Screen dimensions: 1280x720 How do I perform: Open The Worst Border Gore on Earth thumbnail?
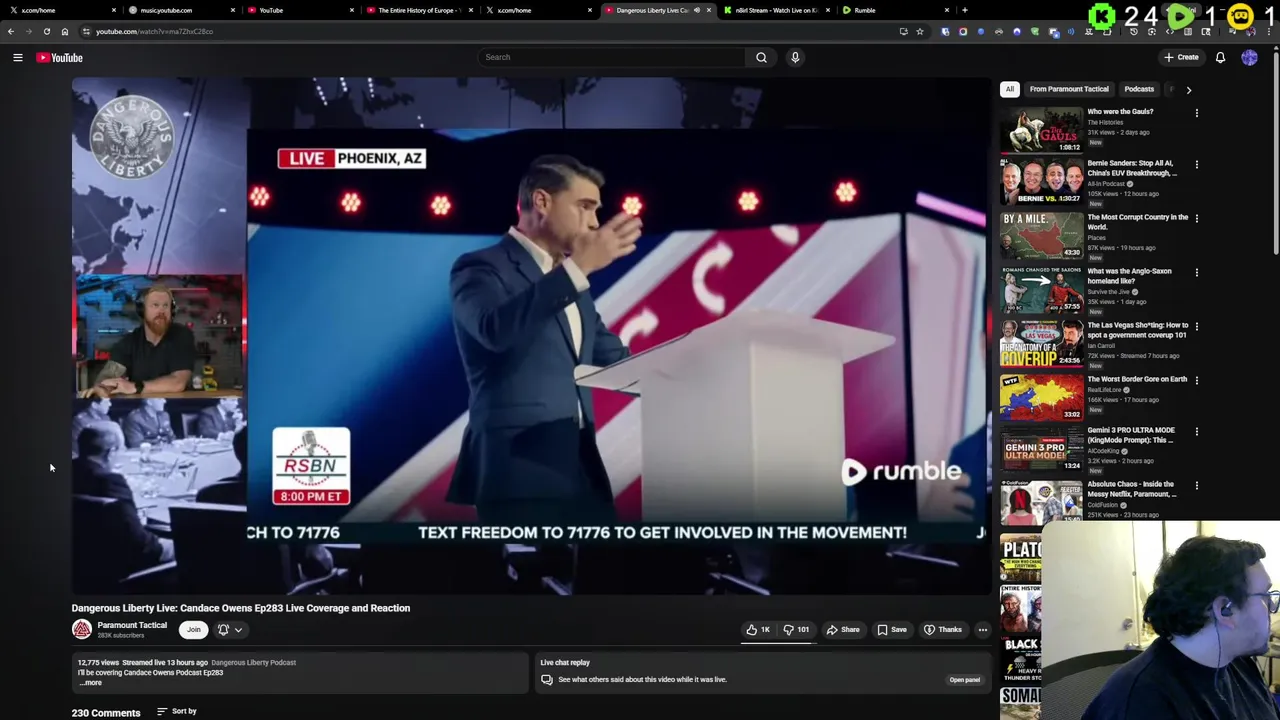tap(1041, 397)
